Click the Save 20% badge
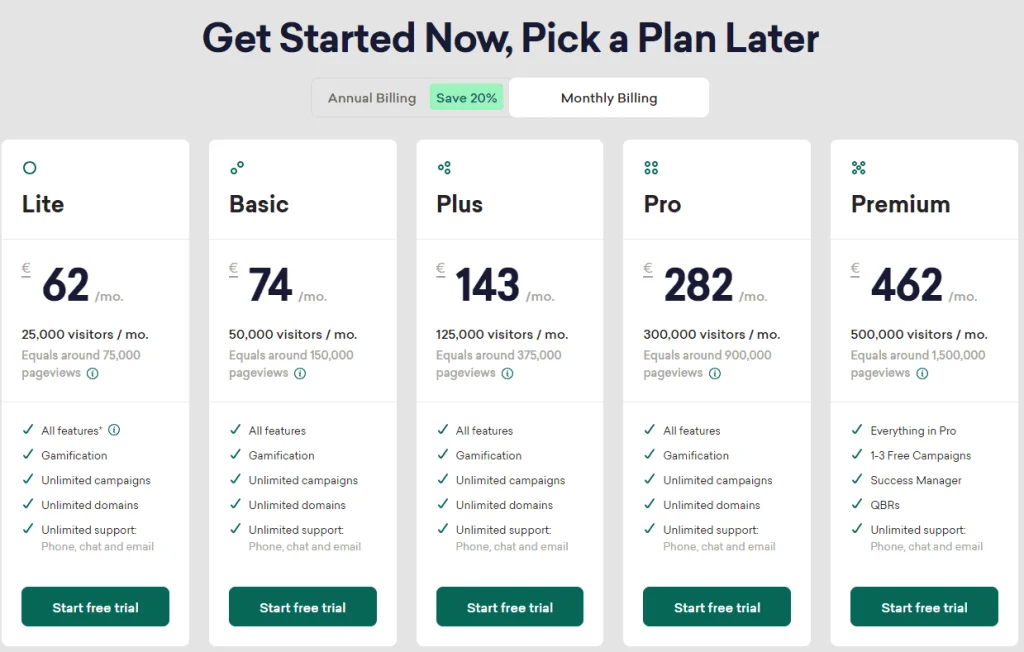The width and height of the screenshot is (1024, 652). [466, 97]
